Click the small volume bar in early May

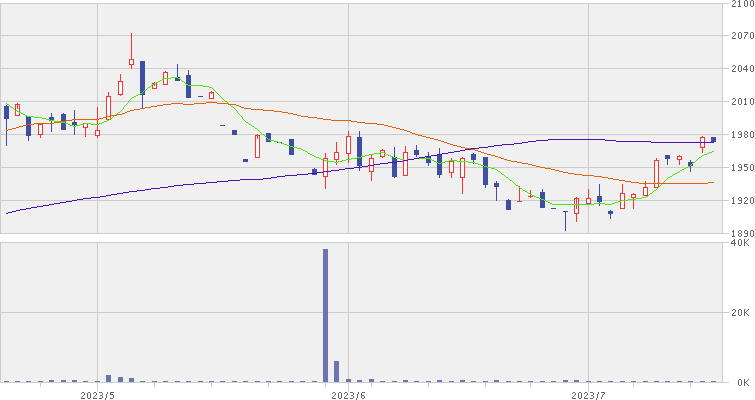108,378
